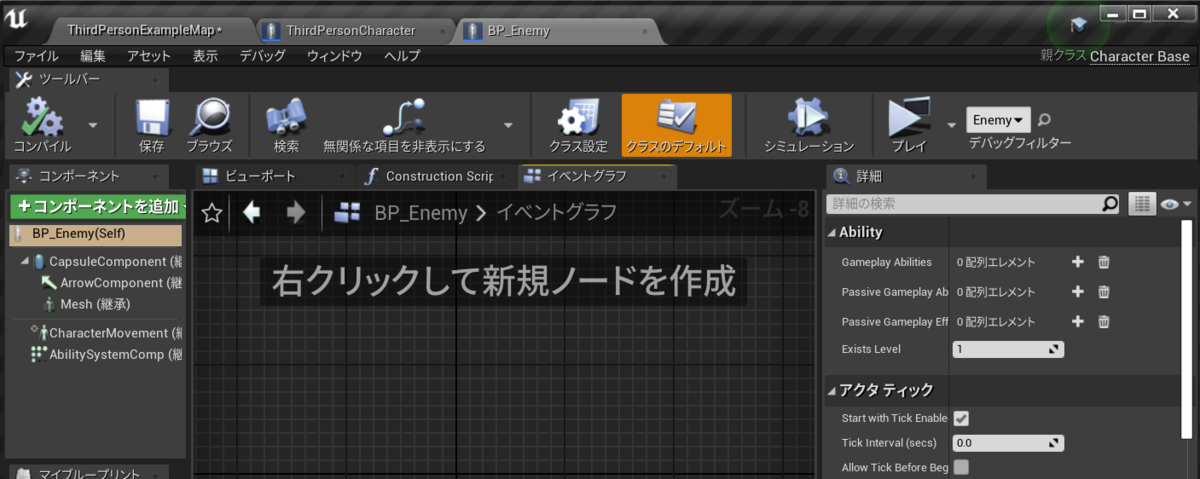Switch to ThirdPersonCharacter tab
The image size is (1200, 479).
(x=350, y=30)
